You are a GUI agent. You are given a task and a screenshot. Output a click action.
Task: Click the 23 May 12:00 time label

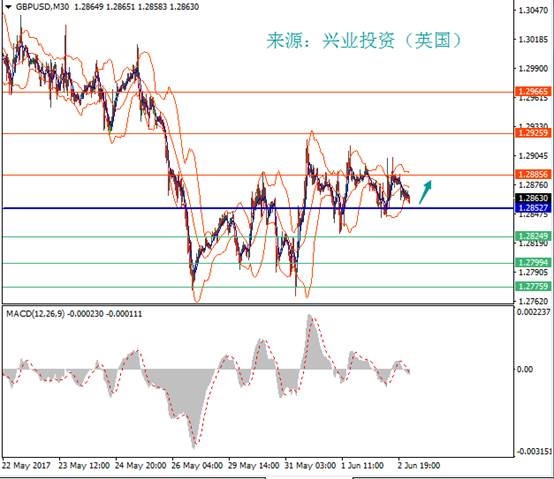point(84,466)
